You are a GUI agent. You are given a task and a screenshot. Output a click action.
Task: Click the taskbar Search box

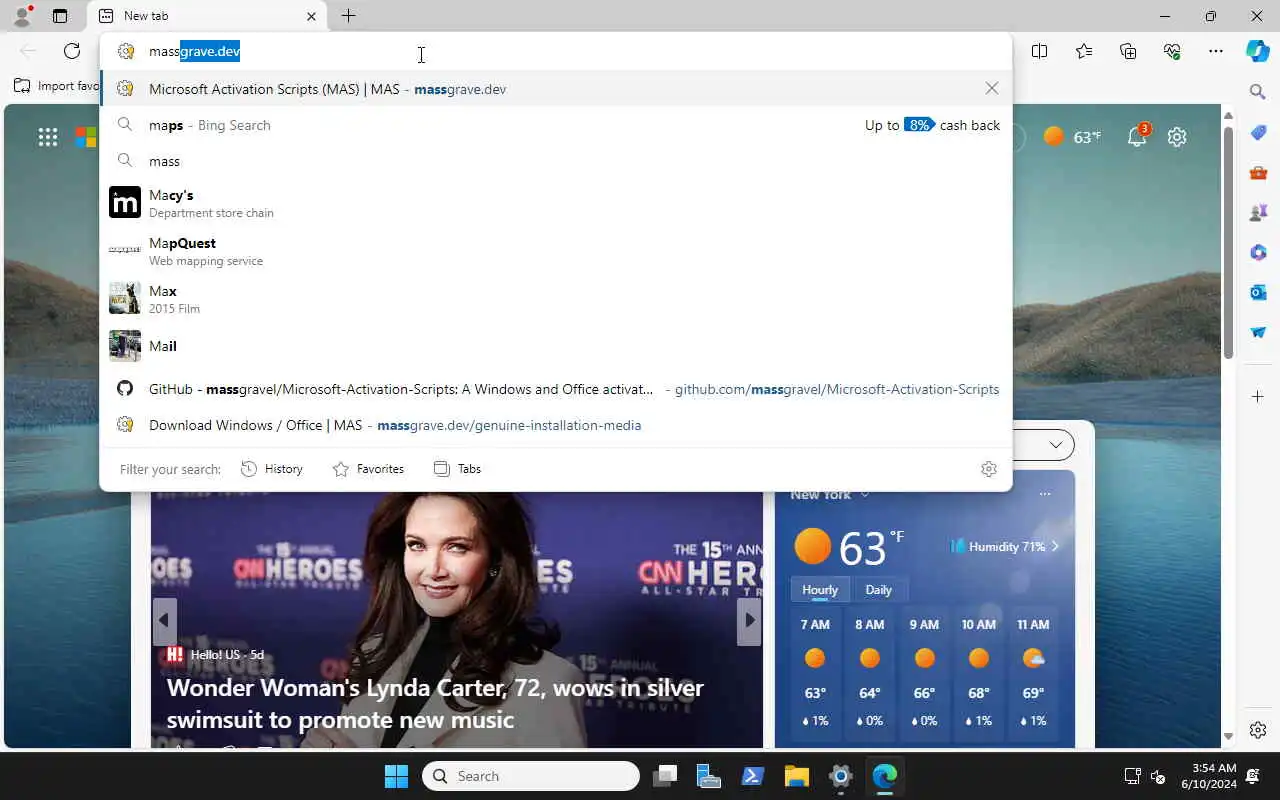click(x=531, y=776)
